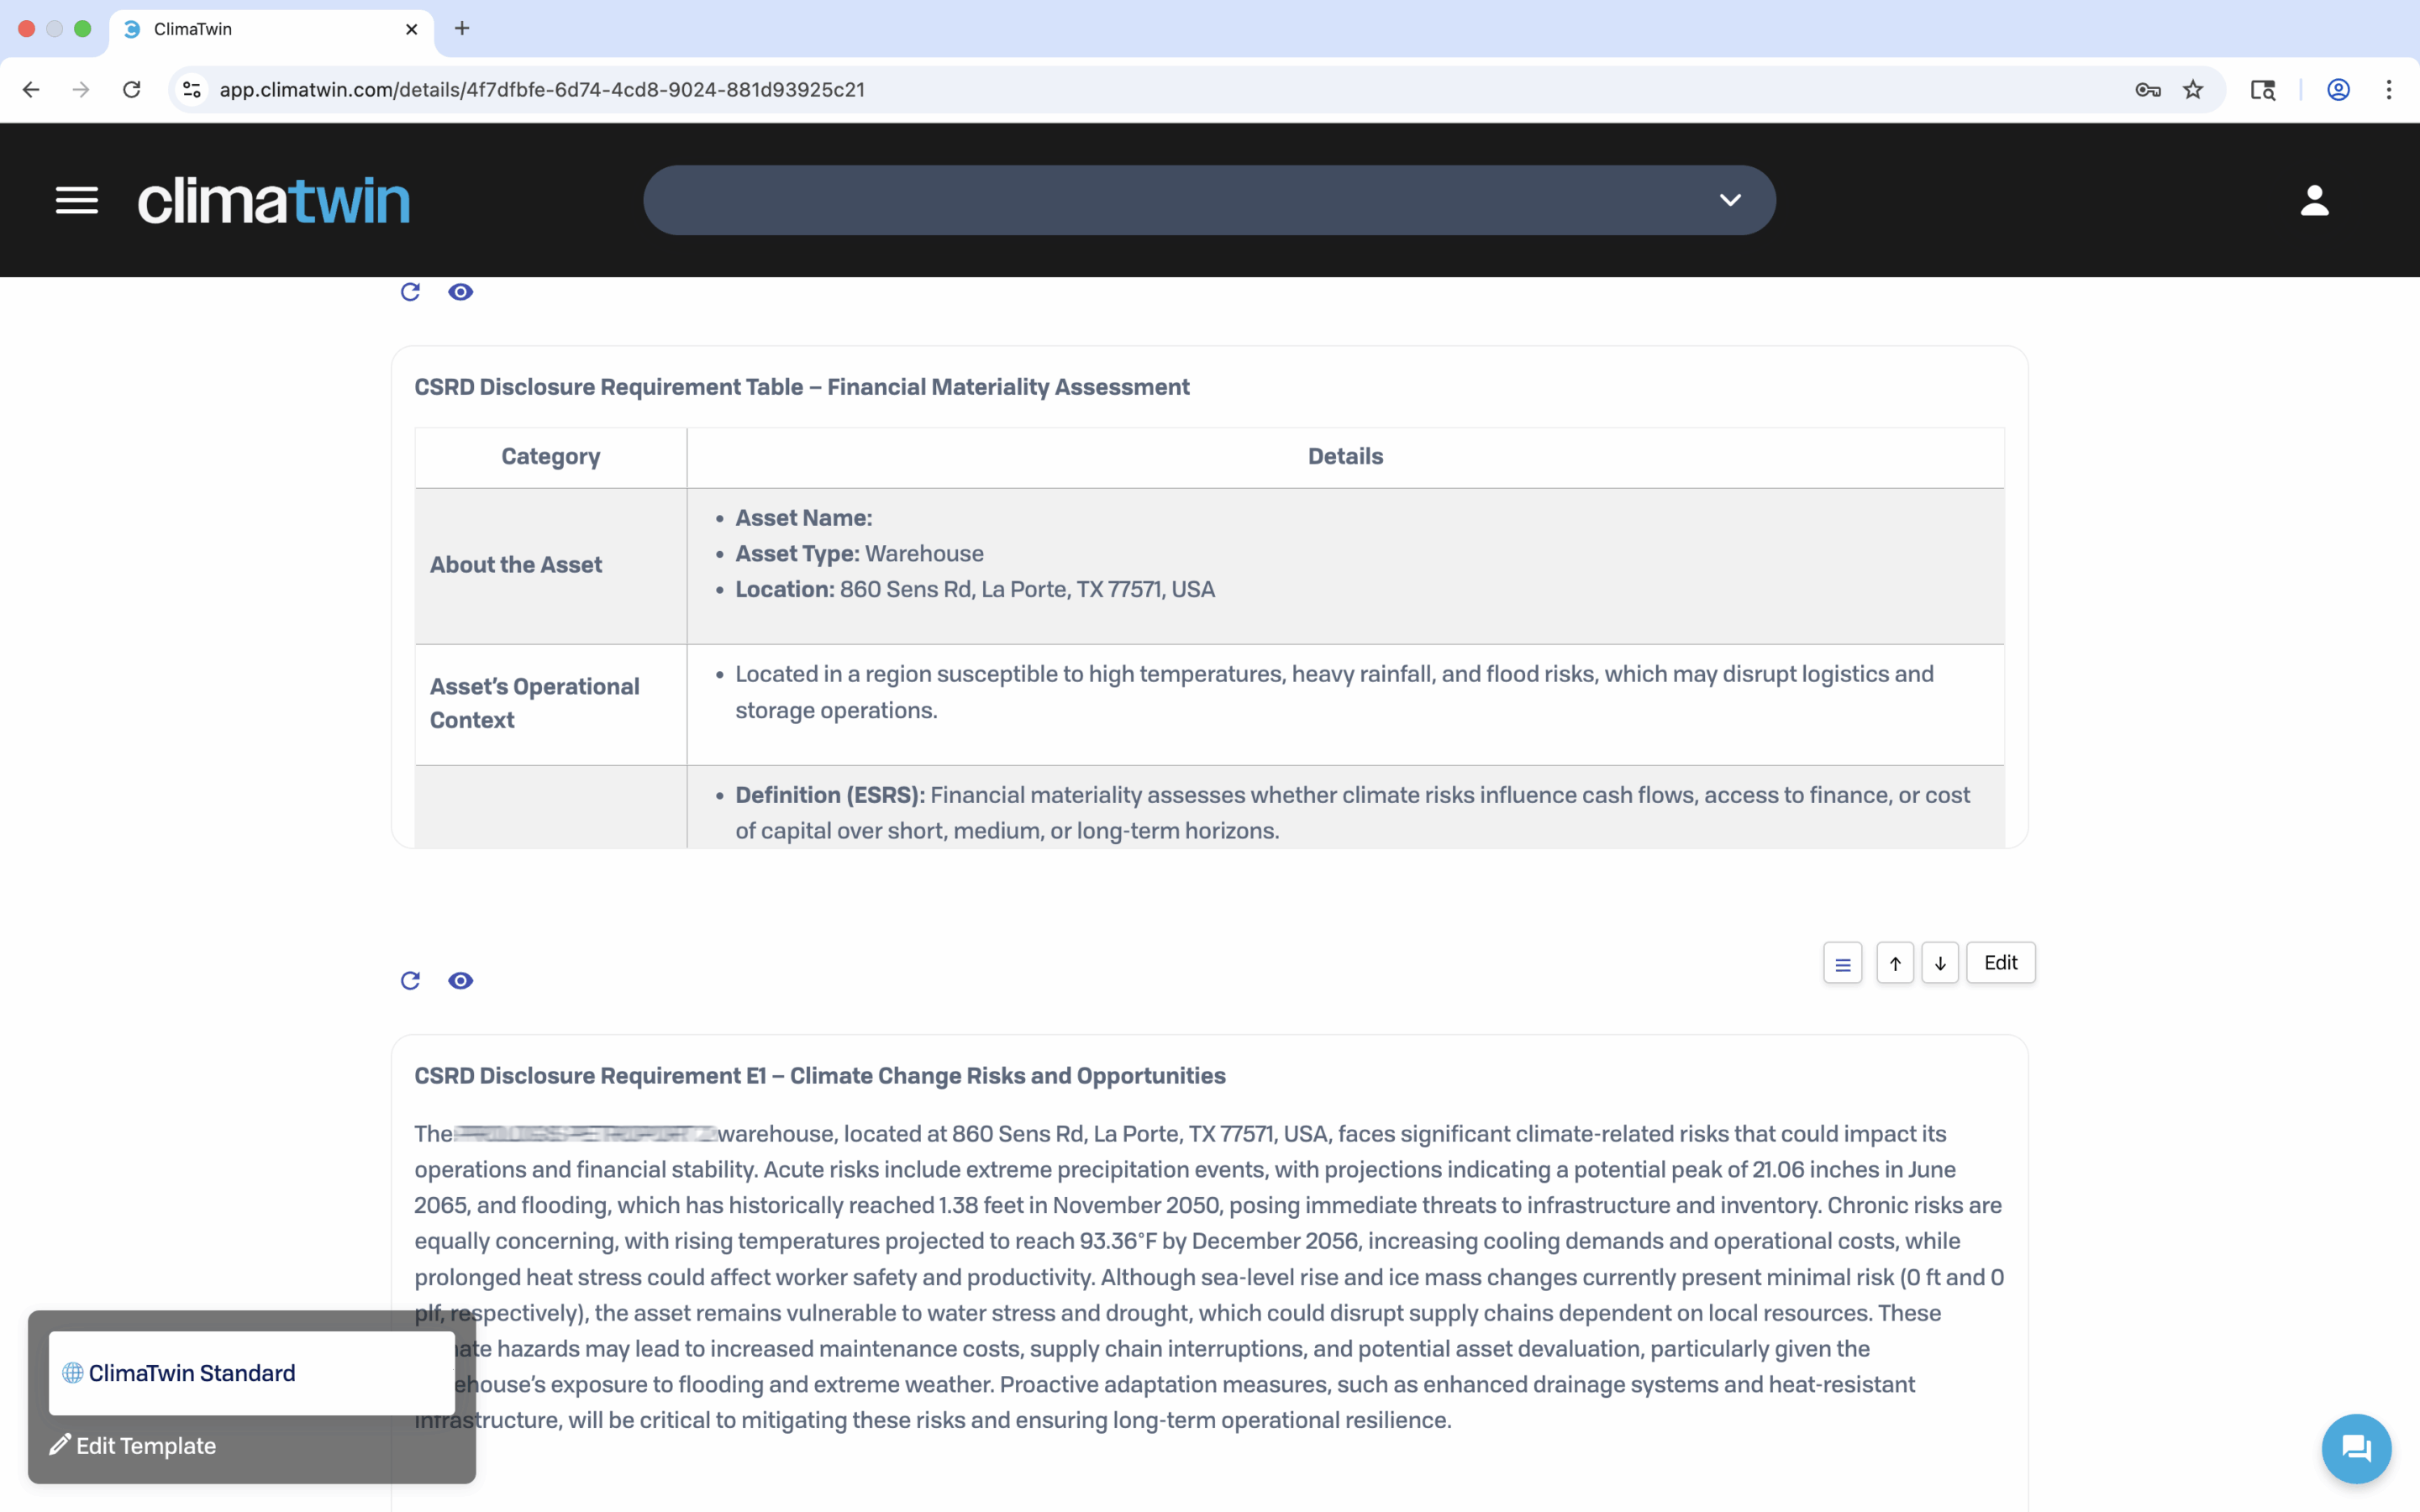Open Chrome three-dot menu

2389,90
